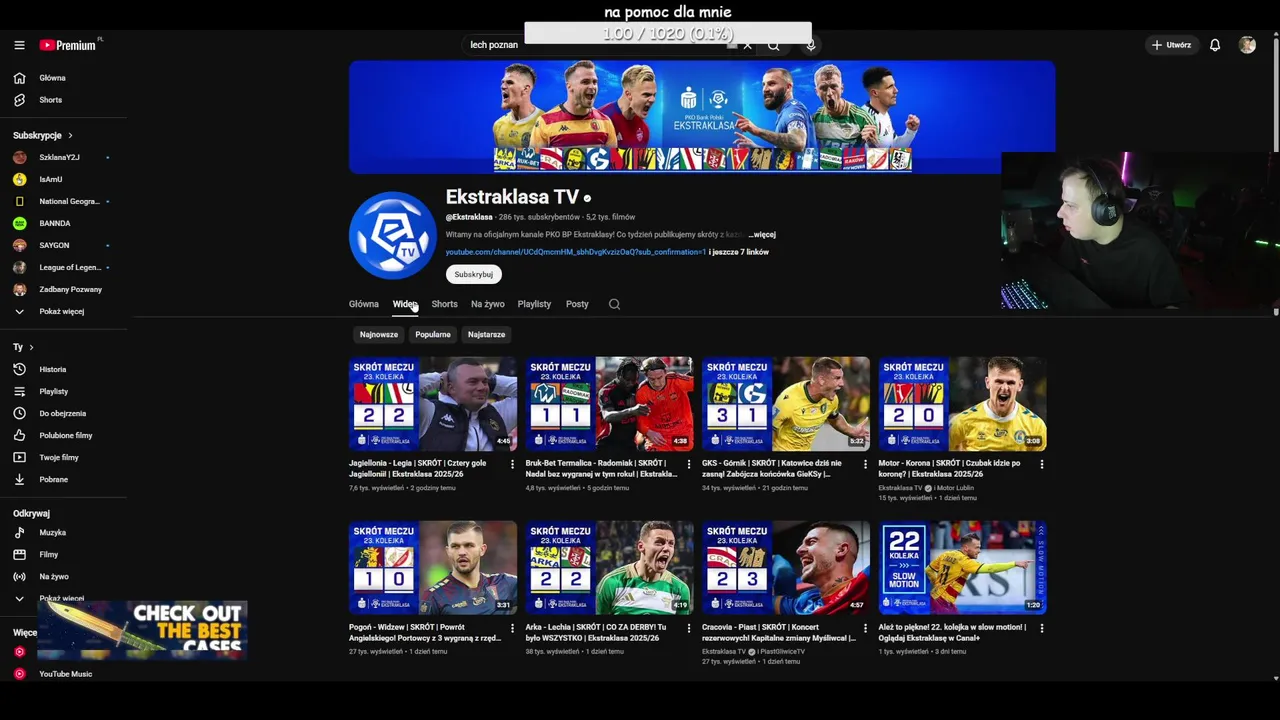Click the Utwórz create button
Image resolution: width=1280 pixels, height=720 pixels.
[x=1171, y=45]
